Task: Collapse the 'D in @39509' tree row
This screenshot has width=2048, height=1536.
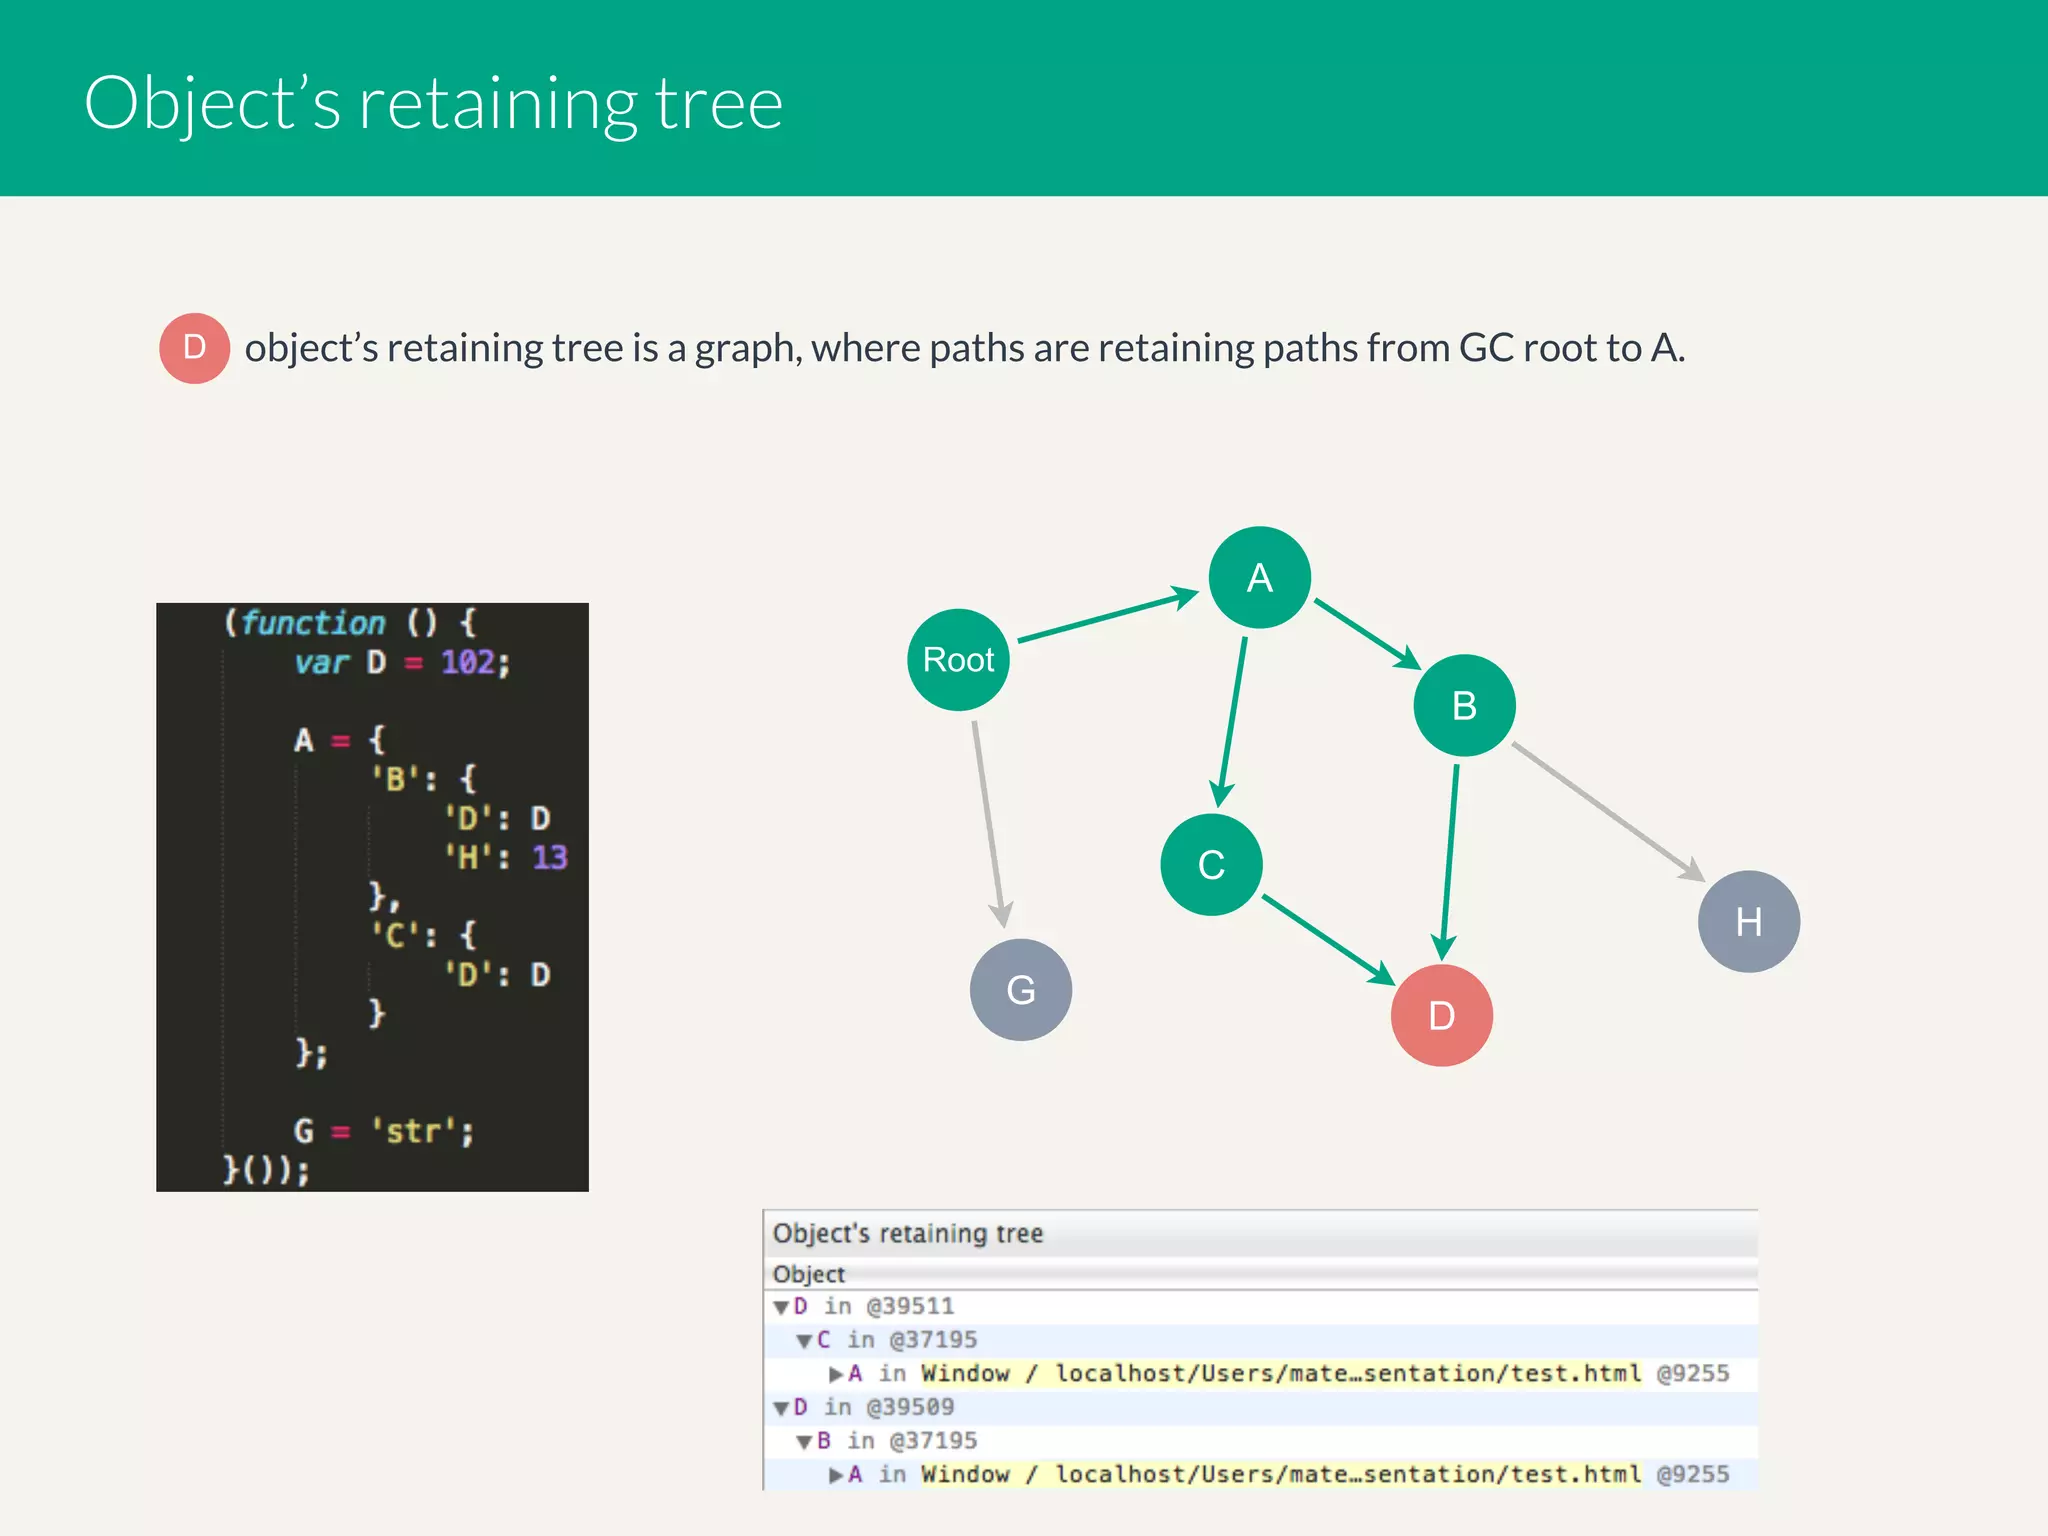Action: [781, 1408]
